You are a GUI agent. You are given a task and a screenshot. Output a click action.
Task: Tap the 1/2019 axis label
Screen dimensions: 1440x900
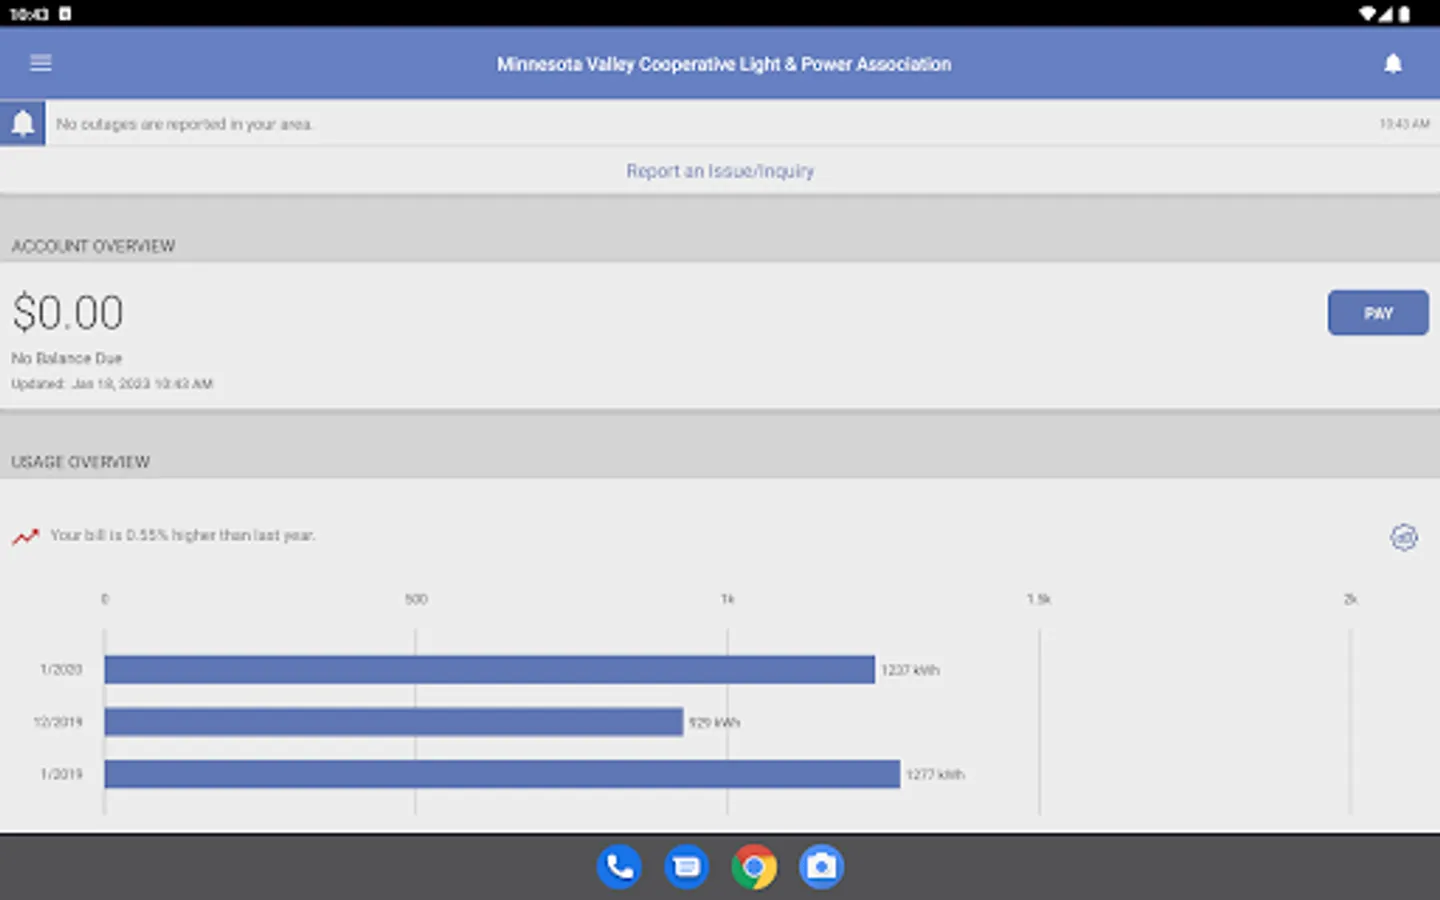61,774
